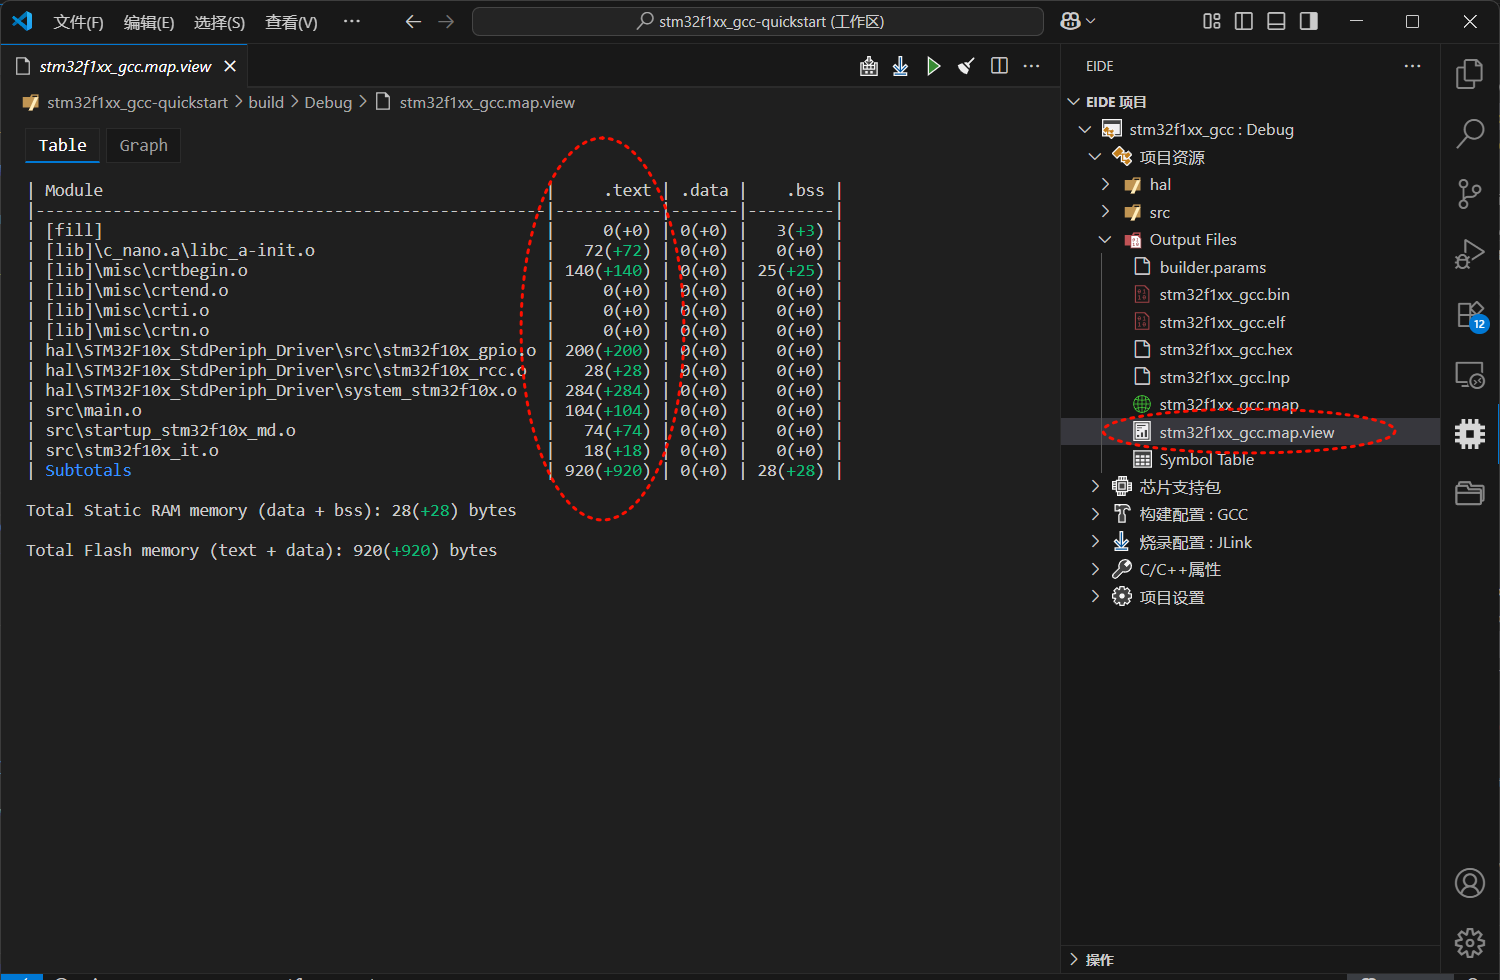1500x980 pixels.
Task: Click the Build project icon in editor toolbar
Action: pos(869,66)
